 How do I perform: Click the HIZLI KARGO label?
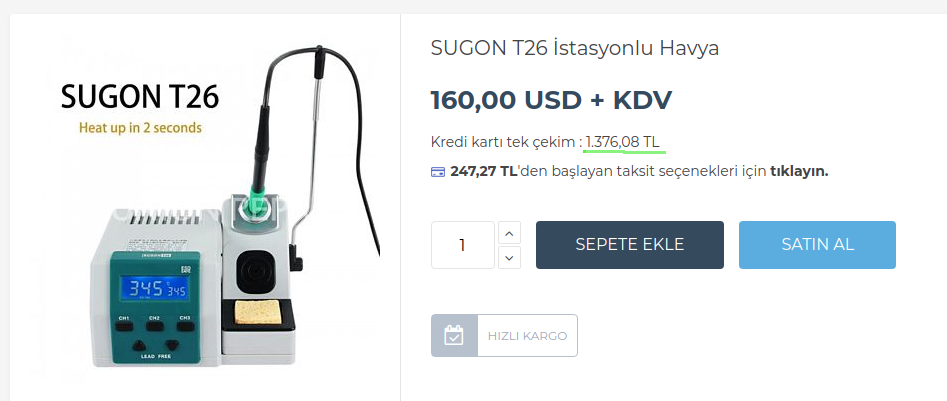click(x=527, y=336)
